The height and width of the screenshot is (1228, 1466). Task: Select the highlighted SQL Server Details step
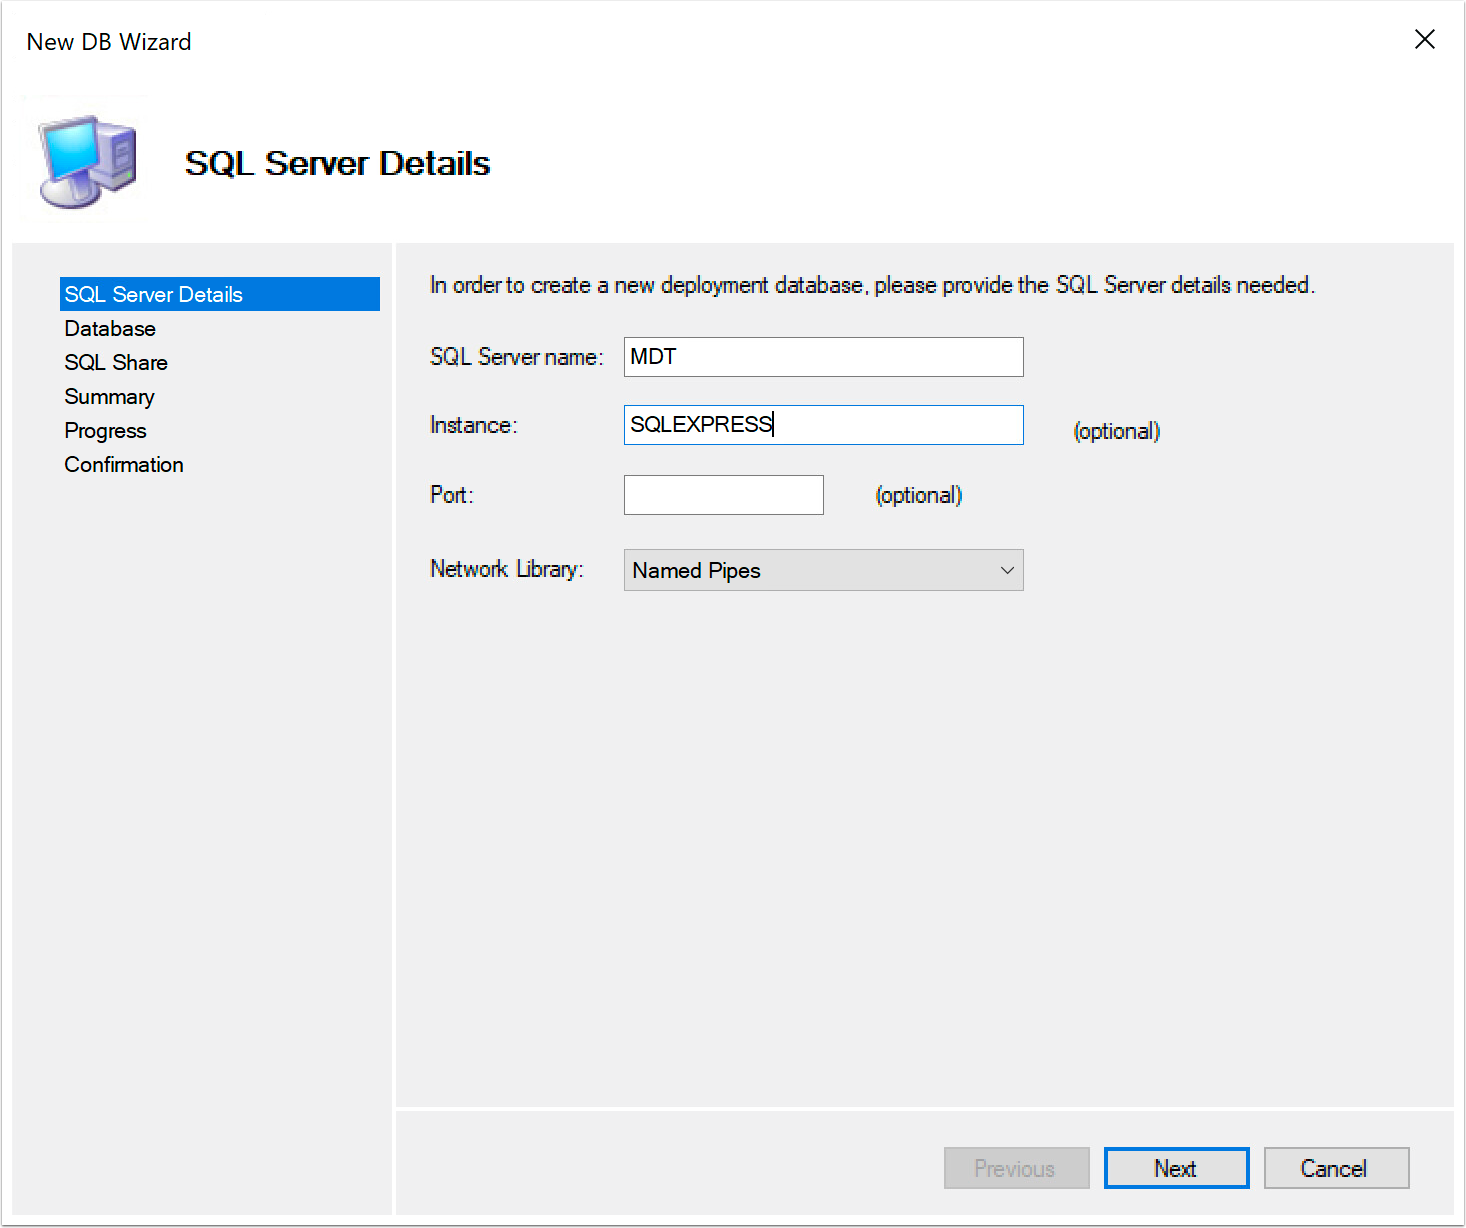tap(153, 294)
